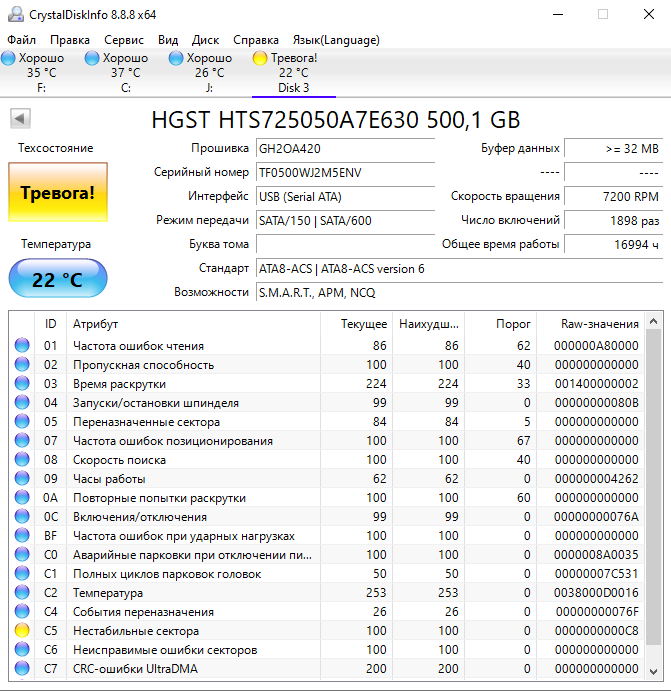Image resolution: width=671 pixels, height=691 pixels.
Task: Open the Сервис menu
Action: click(124, 40)
